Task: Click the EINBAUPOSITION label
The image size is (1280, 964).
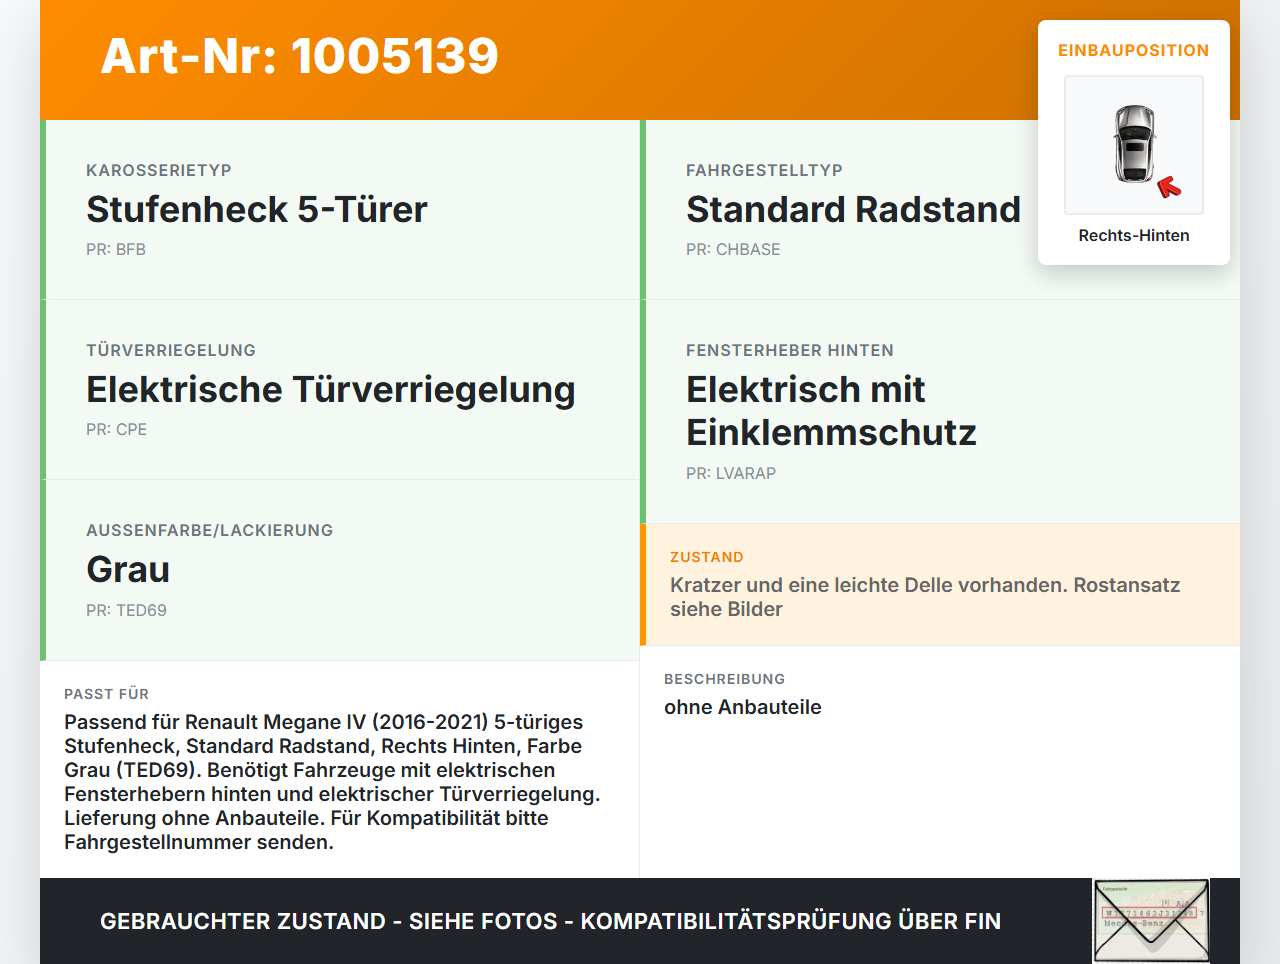Action: coord(1134,50)
